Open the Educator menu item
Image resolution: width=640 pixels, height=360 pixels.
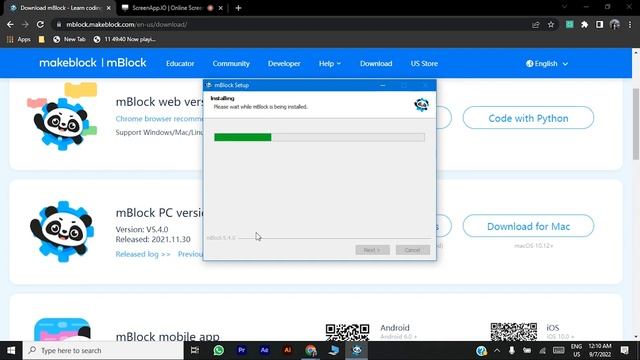(x=180, y=64)
